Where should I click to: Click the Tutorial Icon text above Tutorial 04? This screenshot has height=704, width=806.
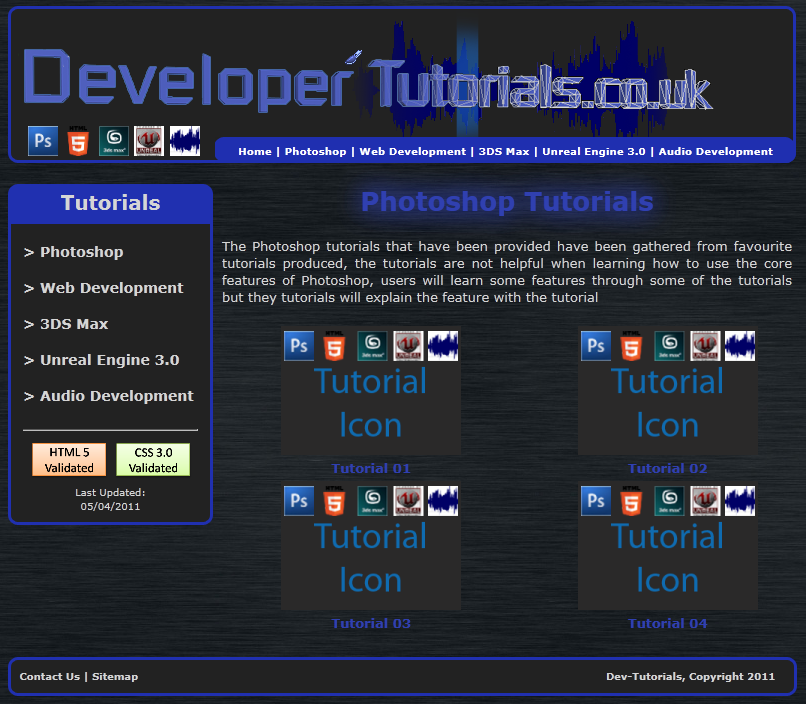668,559
